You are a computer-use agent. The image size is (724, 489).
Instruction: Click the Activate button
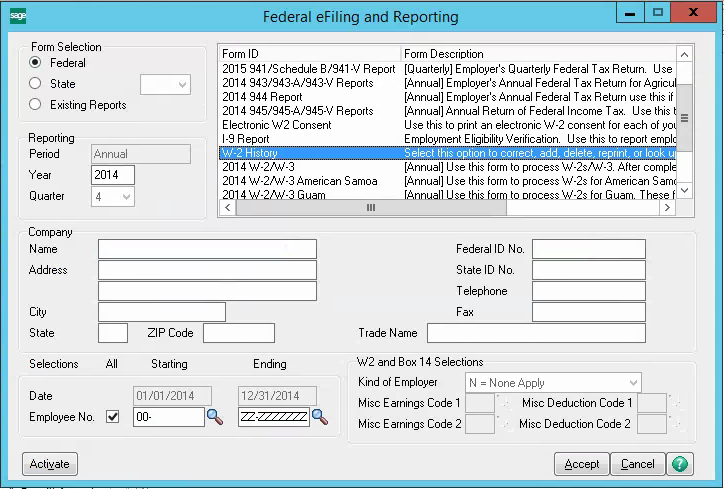tap(50, 464)
